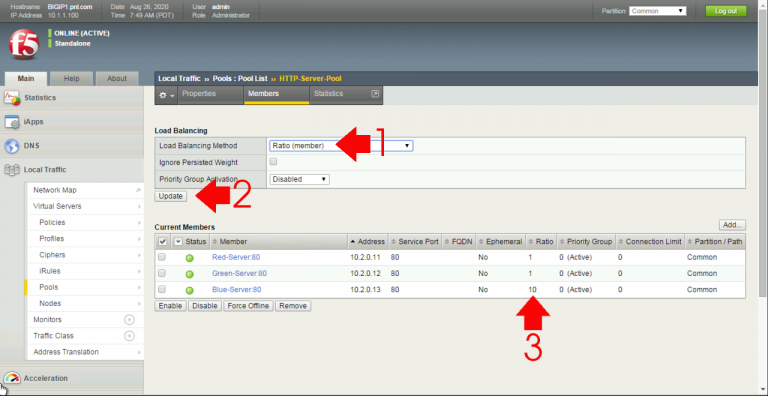Check the Blue-Server:80 member checkbox
Viewport: 768px width, 396px height.
coord(162,289)
